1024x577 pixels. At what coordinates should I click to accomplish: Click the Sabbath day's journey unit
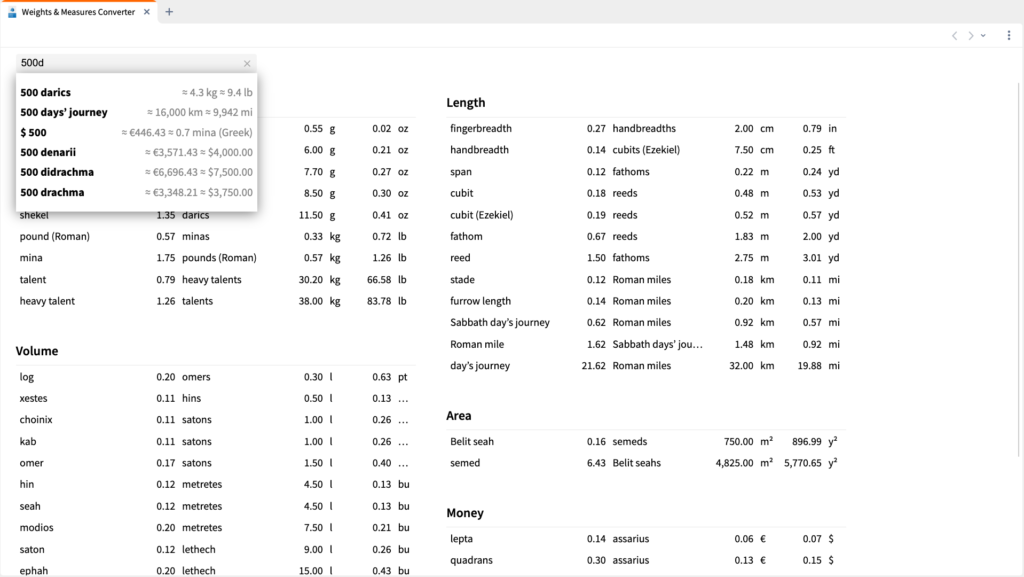tap(499, 323)
